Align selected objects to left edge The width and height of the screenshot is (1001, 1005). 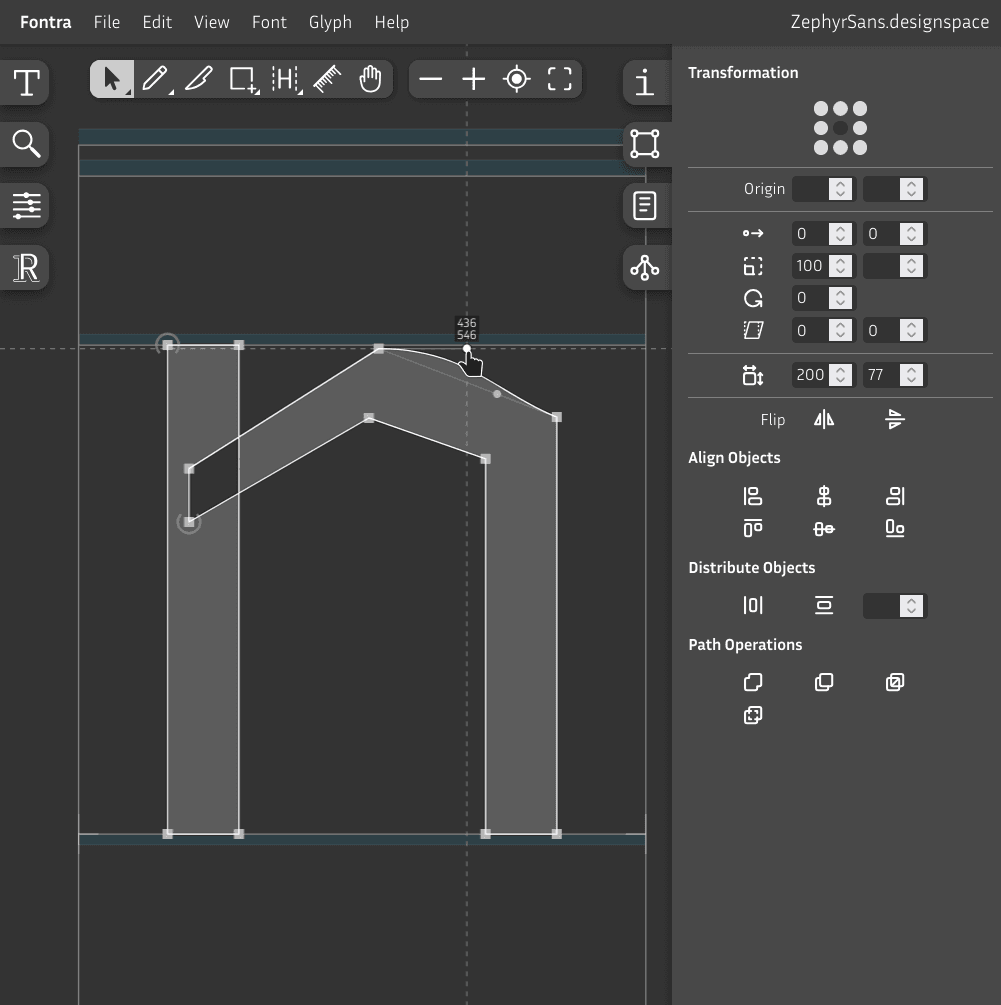(x=753, y=496)
